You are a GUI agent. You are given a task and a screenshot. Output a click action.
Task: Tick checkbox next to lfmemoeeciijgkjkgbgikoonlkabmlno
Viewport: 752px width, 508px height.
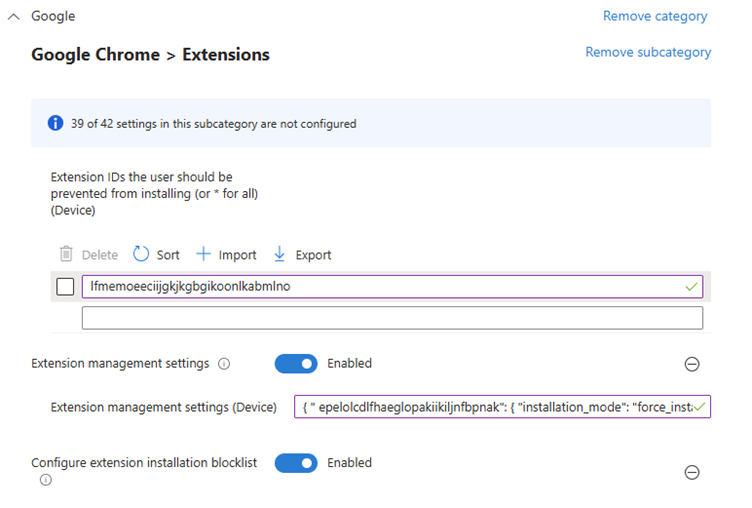pos(65,286)
